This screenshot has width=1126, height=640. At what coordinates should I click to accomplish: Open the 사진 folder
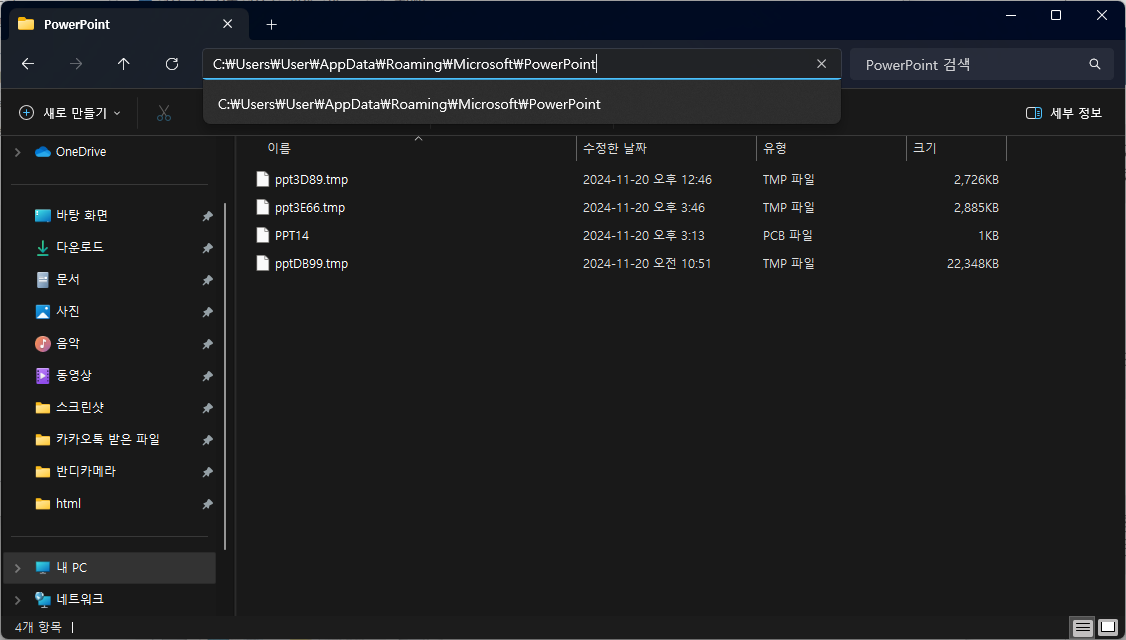tap(68, 311)
